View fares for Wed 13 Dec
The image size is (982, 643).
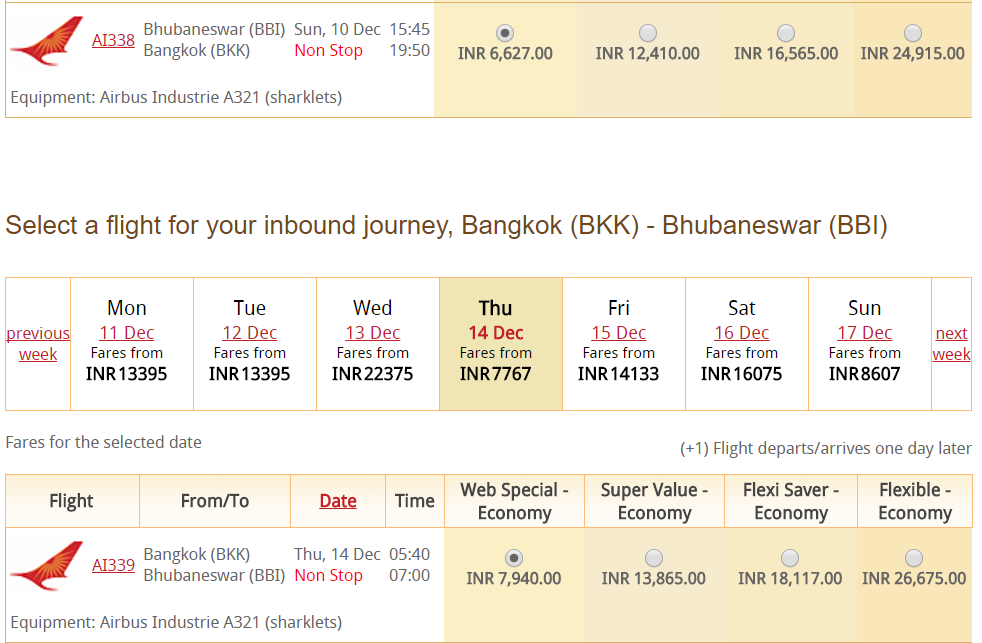(372, 333)
